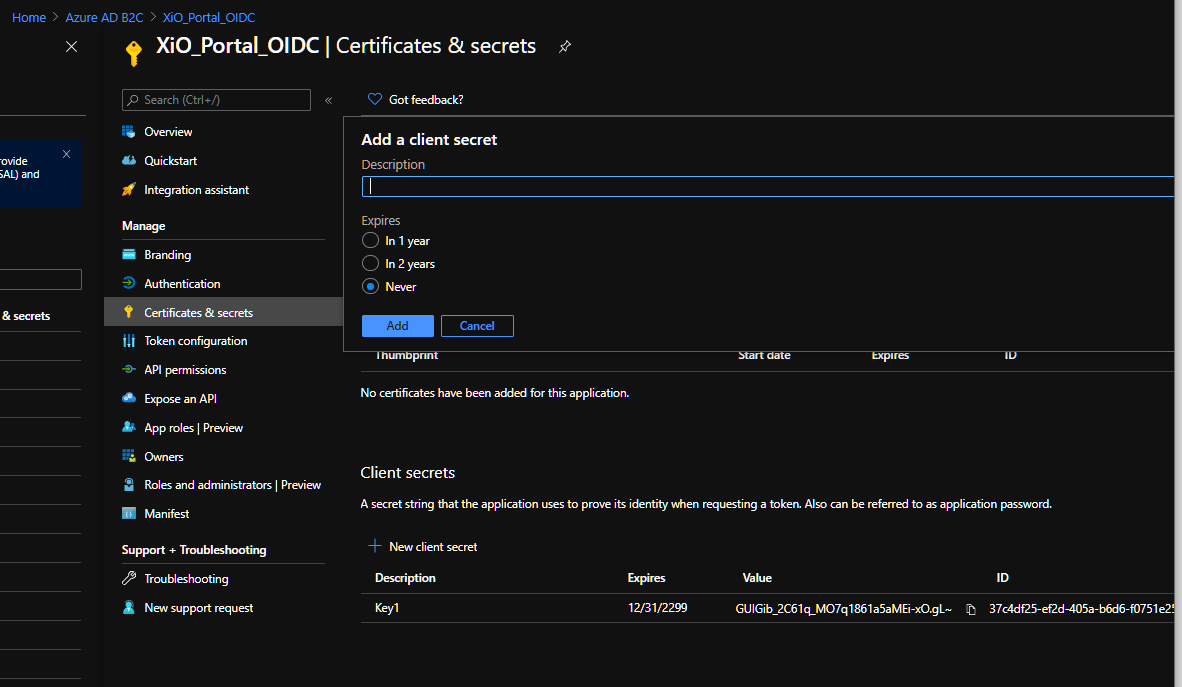Choose 'In 2 years' for secret expiry

point(369,263)
